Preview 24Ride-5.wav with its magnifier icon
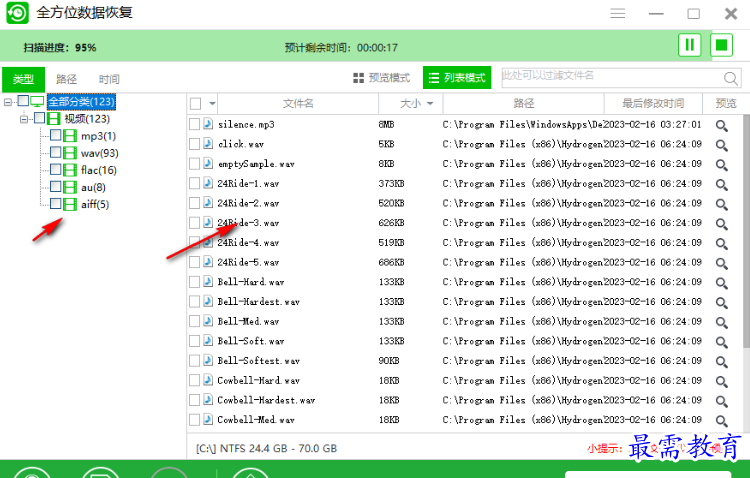 721,263
